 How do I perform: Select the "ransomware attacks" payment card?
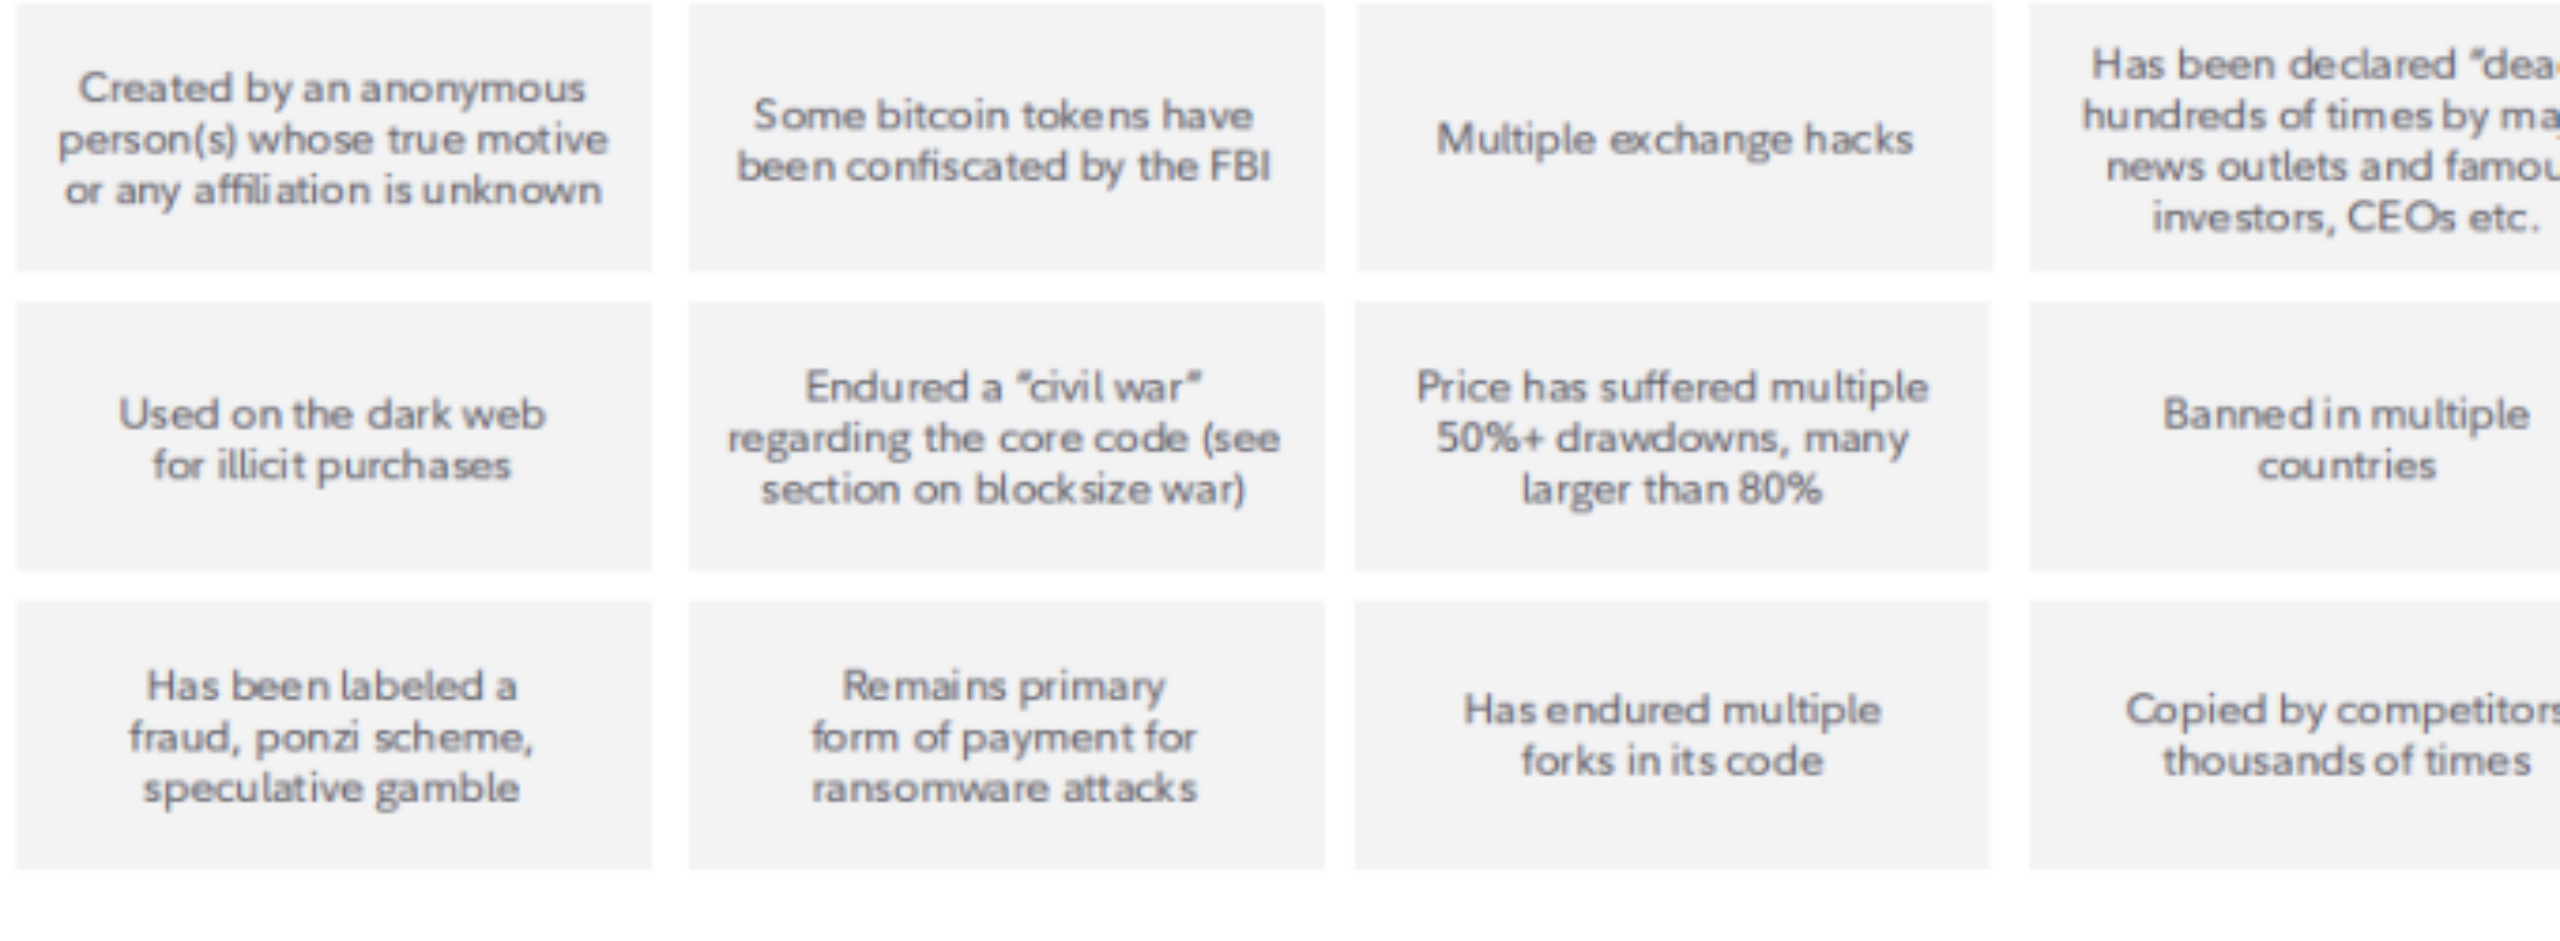click(1006, 735)
